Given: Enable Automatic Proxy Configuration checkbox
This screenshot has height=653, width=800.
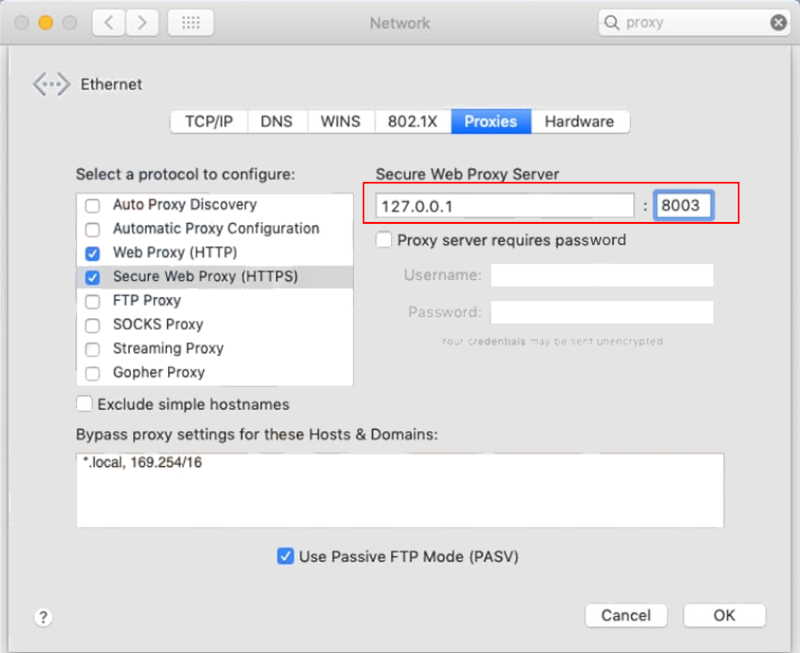Looking at the screenshot, I should (x=92, y=230).
